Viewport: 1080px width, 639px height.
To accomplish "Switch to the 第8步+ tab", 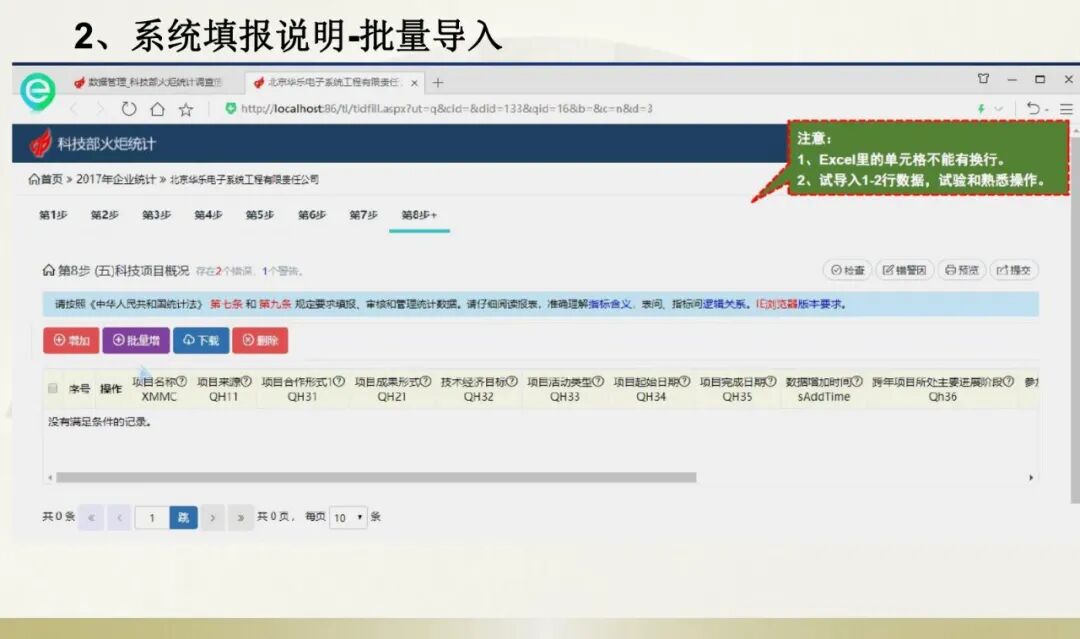I will [x=420, y=214].
